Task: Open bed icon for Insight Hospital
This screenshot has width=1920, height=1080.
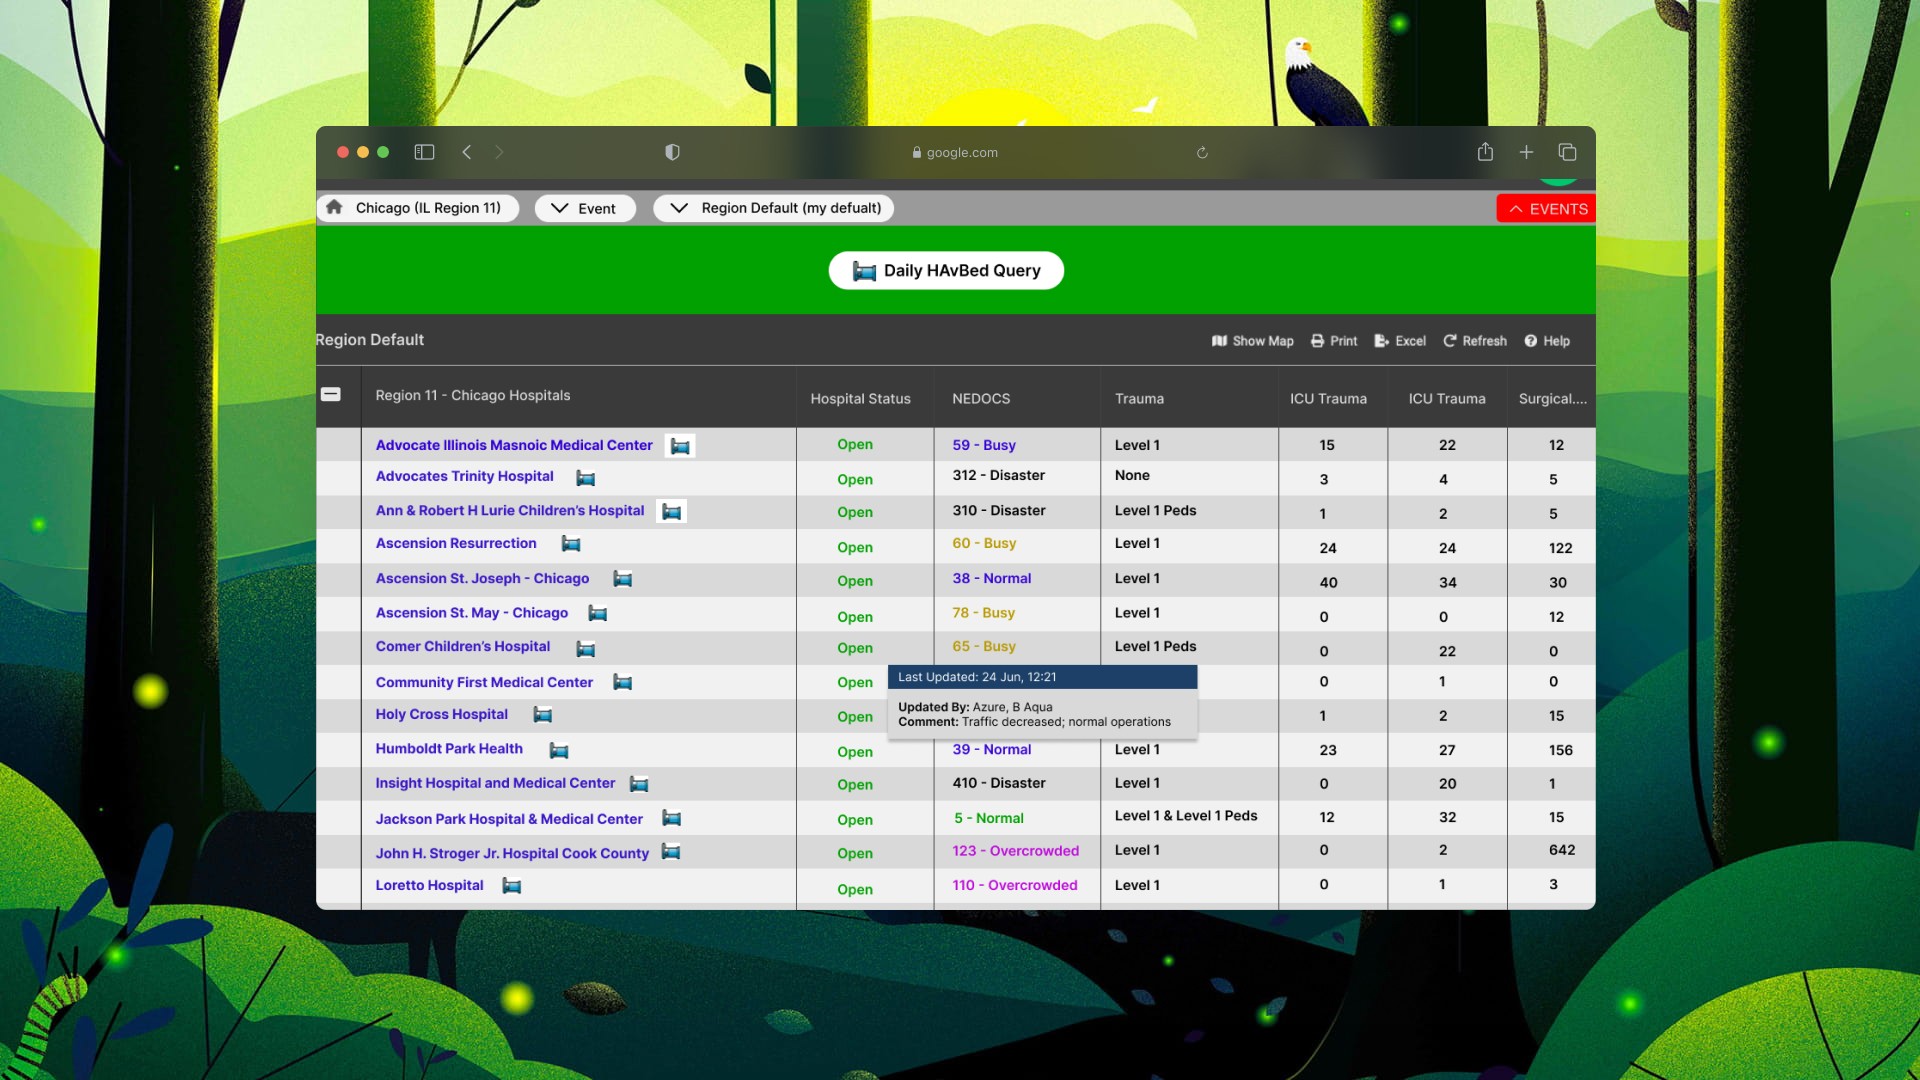Action: 639,785
